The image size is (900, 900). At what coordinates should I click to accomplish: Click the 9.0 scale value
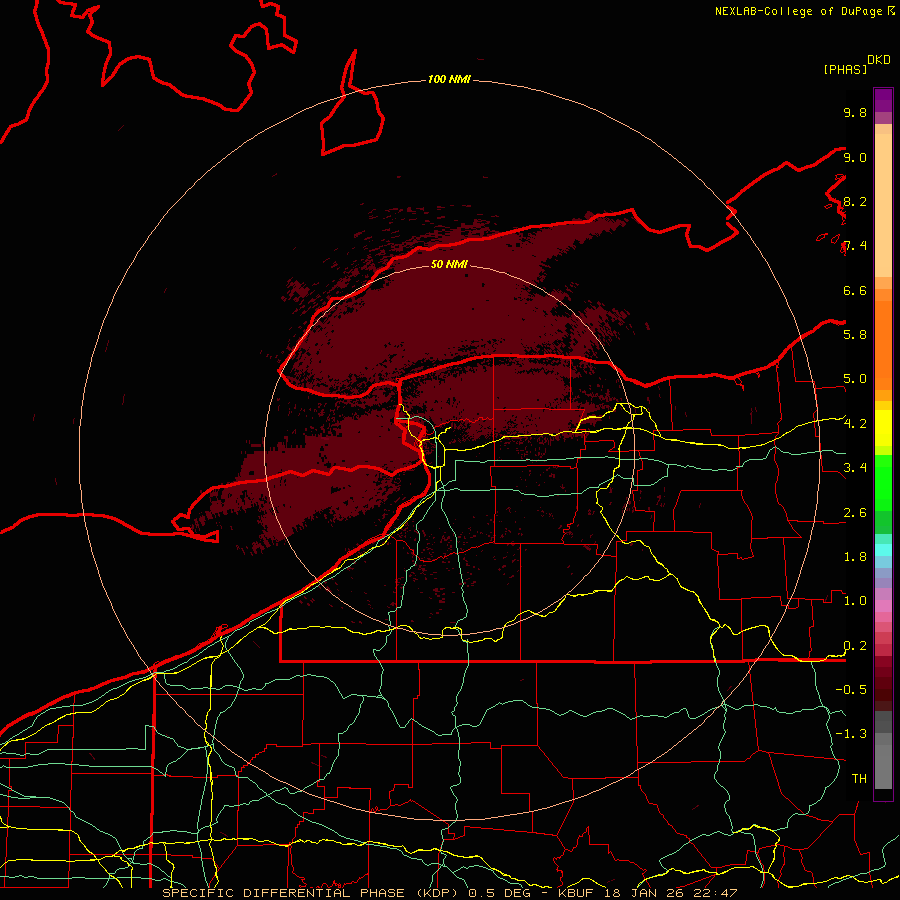click(855, 157)
